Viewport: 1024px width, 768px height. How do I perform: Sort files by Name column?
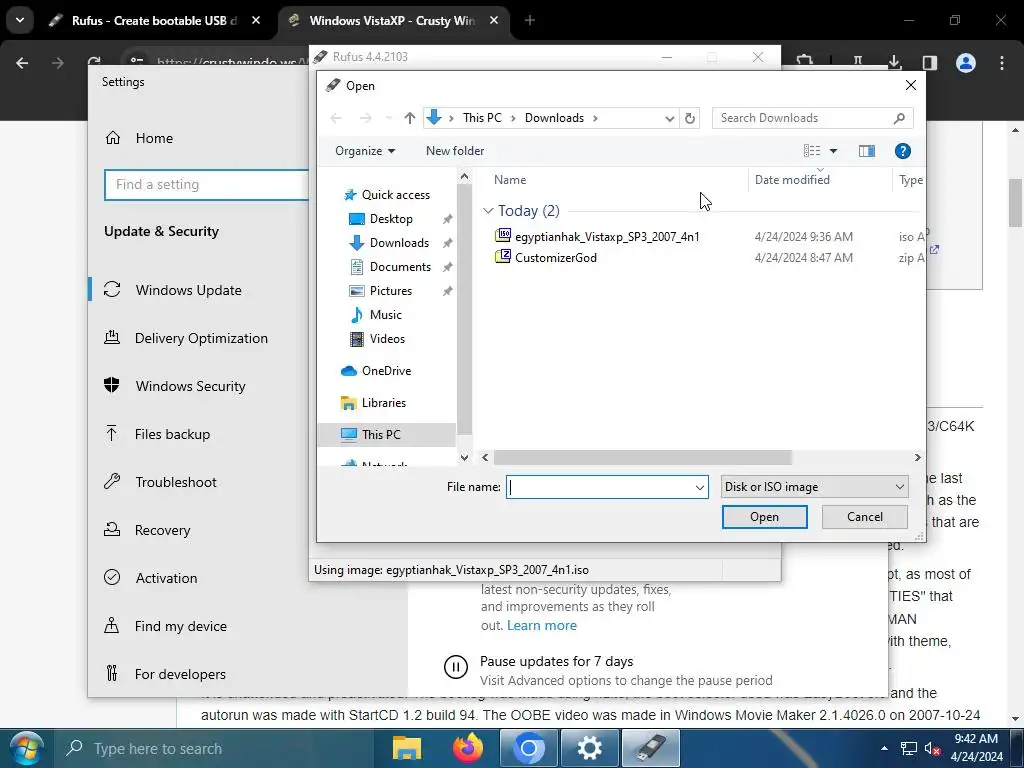(510, 180)
